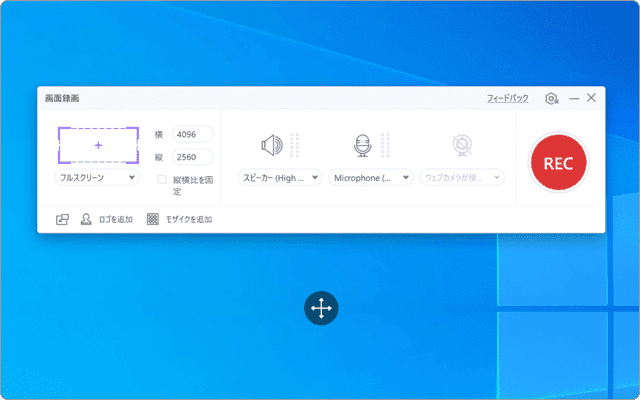Open the Microphone device dropdown
640x400 pixels.
[x=371, y=178]
